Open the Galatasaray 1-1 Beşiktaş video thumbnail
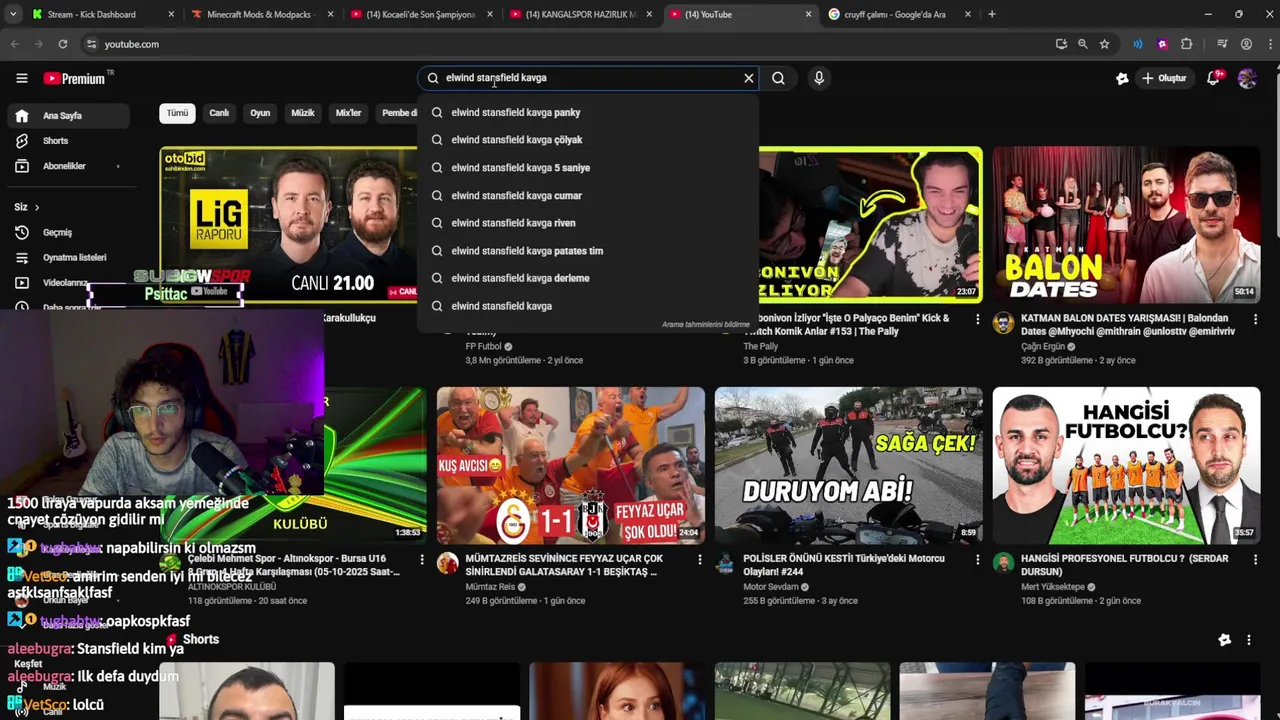 (x=570, y=465)
